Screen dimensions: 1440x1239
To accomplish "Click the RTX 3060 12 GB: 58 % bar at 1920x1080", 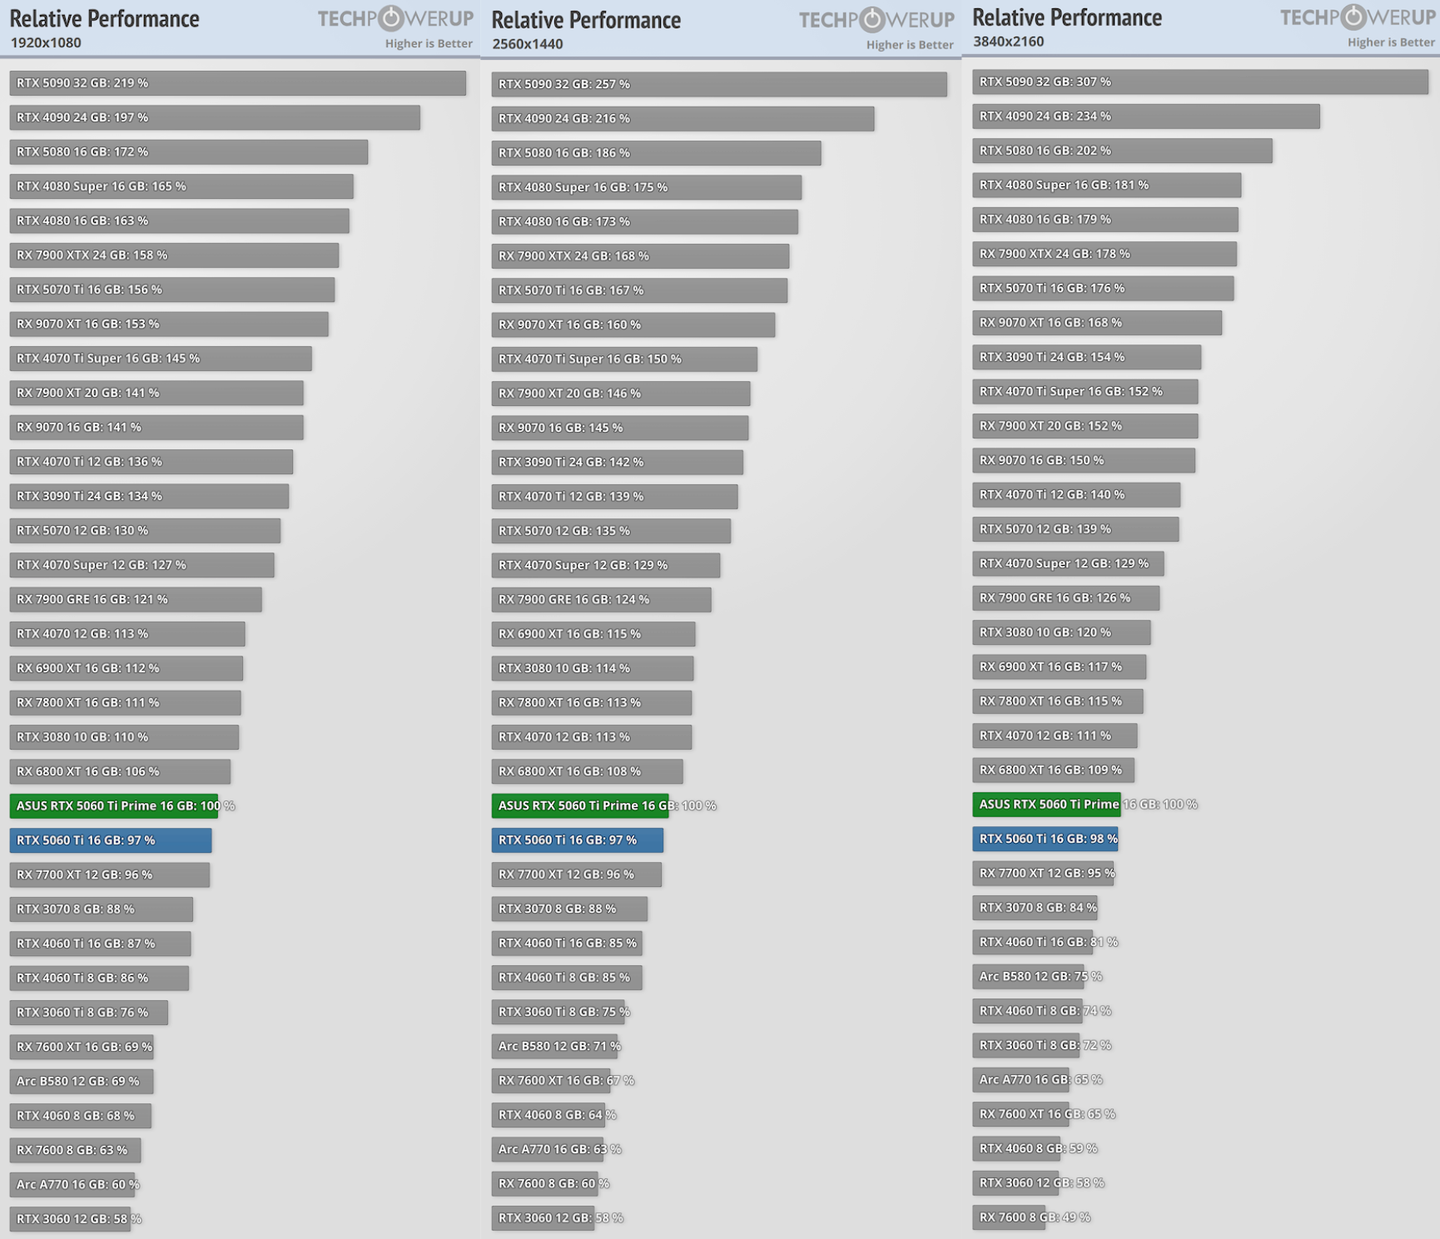I will (x=70, y=1219).
